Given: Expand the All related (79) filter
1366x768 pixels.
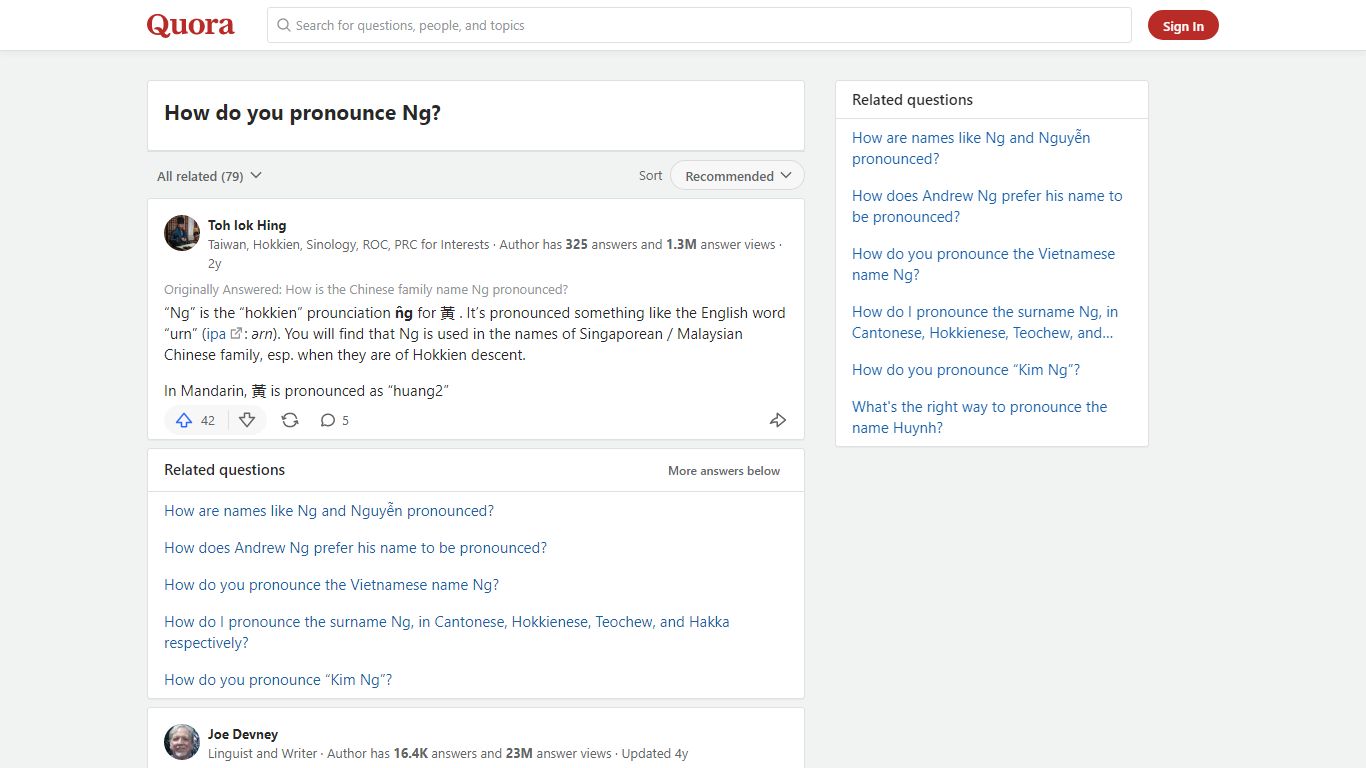Looking at the screenshot, I should (209, 176).
